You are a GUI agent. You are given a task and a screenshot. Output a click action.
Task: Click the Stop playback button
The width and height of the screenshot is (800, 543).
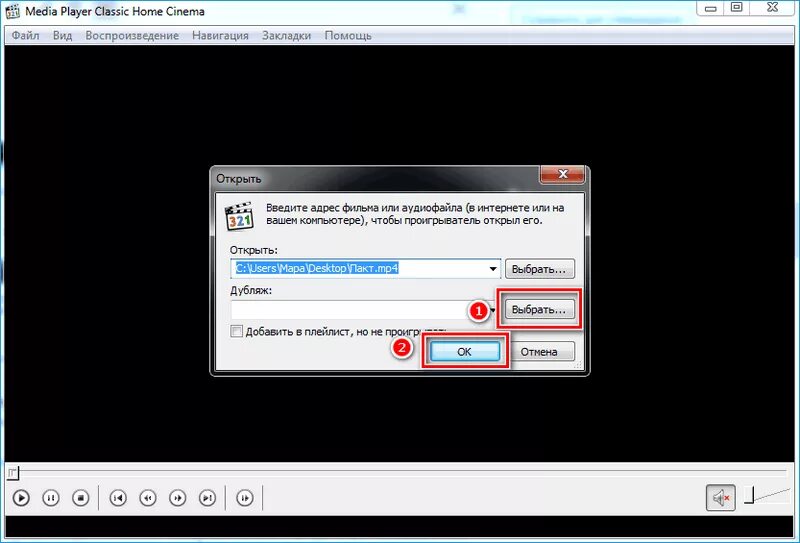pos(81,498)
